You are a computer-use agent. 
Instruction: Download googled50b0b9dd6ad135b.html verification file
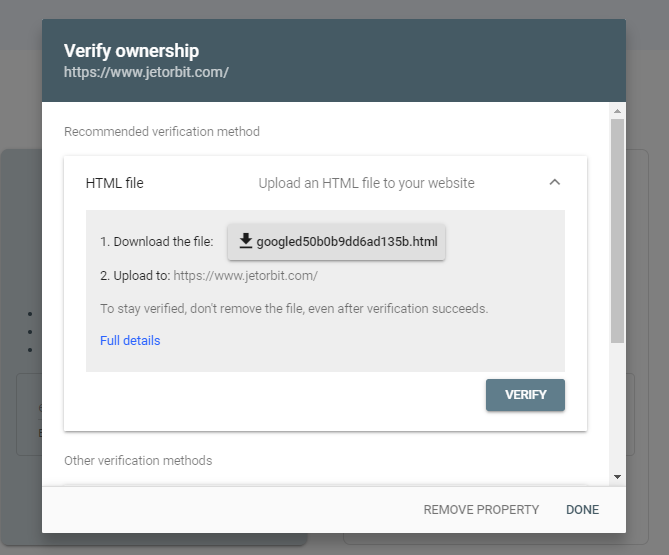click(x=336, y=241)
